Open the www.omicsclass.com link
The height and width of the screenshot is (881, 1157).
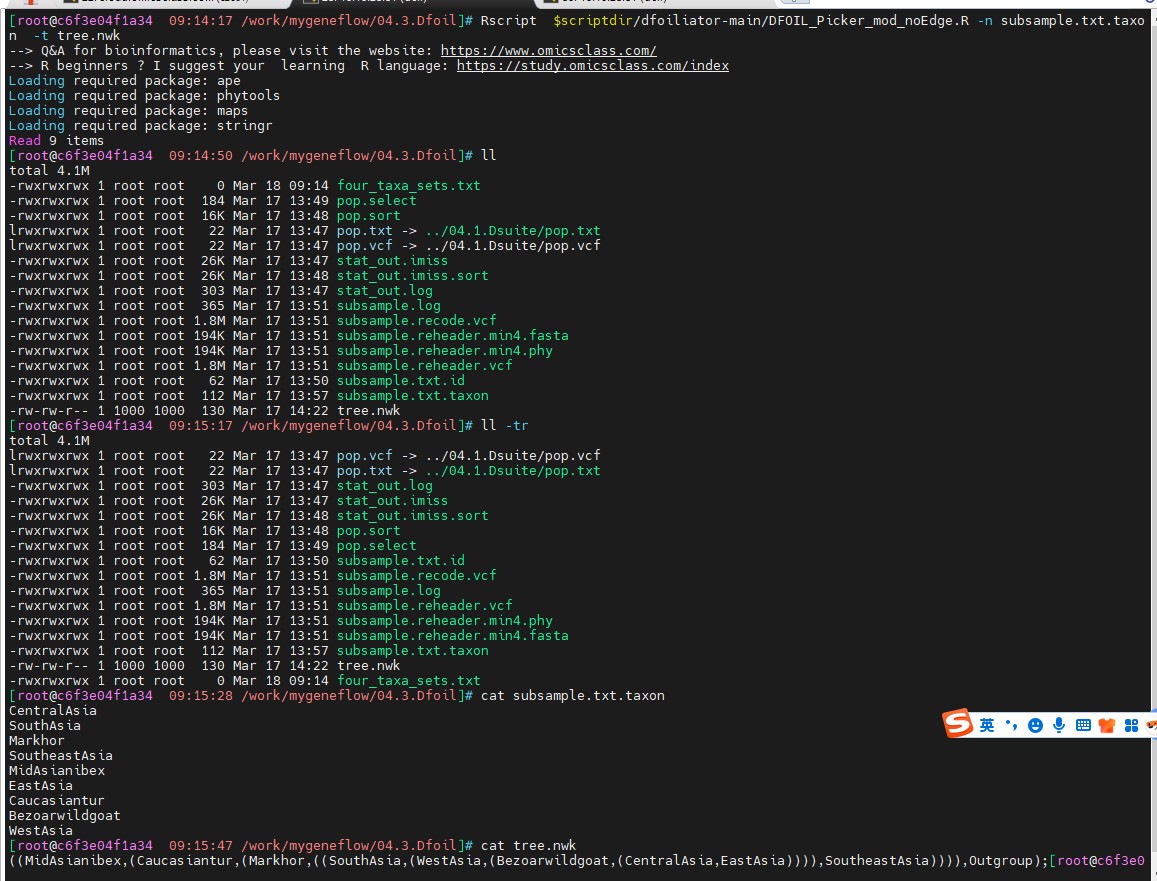[548, 51]
